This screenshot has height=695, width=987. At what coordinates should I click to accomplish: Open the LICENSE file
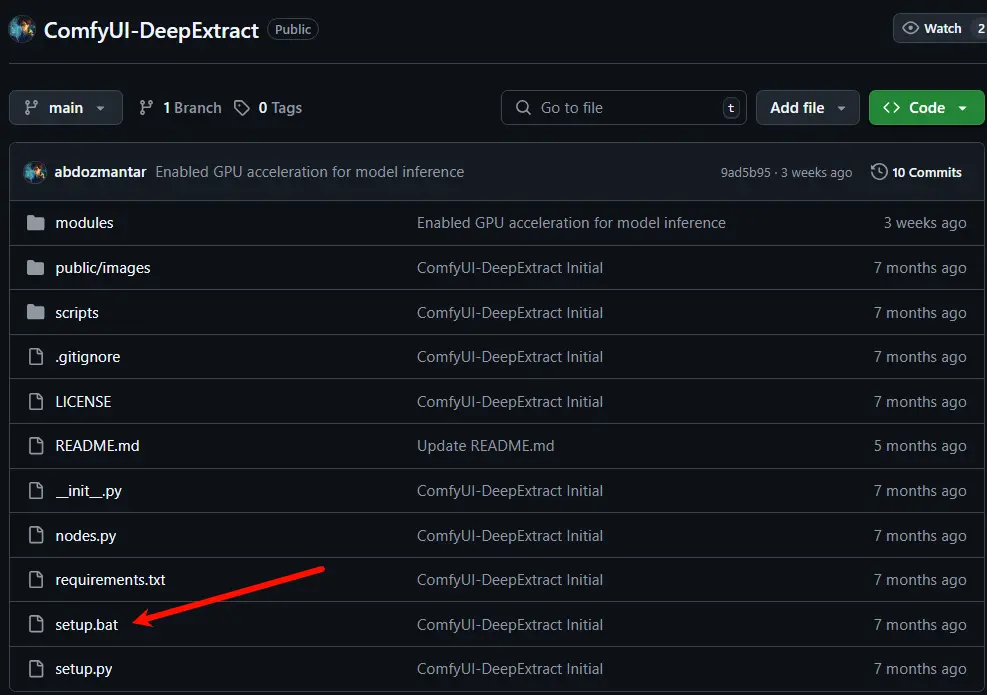tap(83, 402)
